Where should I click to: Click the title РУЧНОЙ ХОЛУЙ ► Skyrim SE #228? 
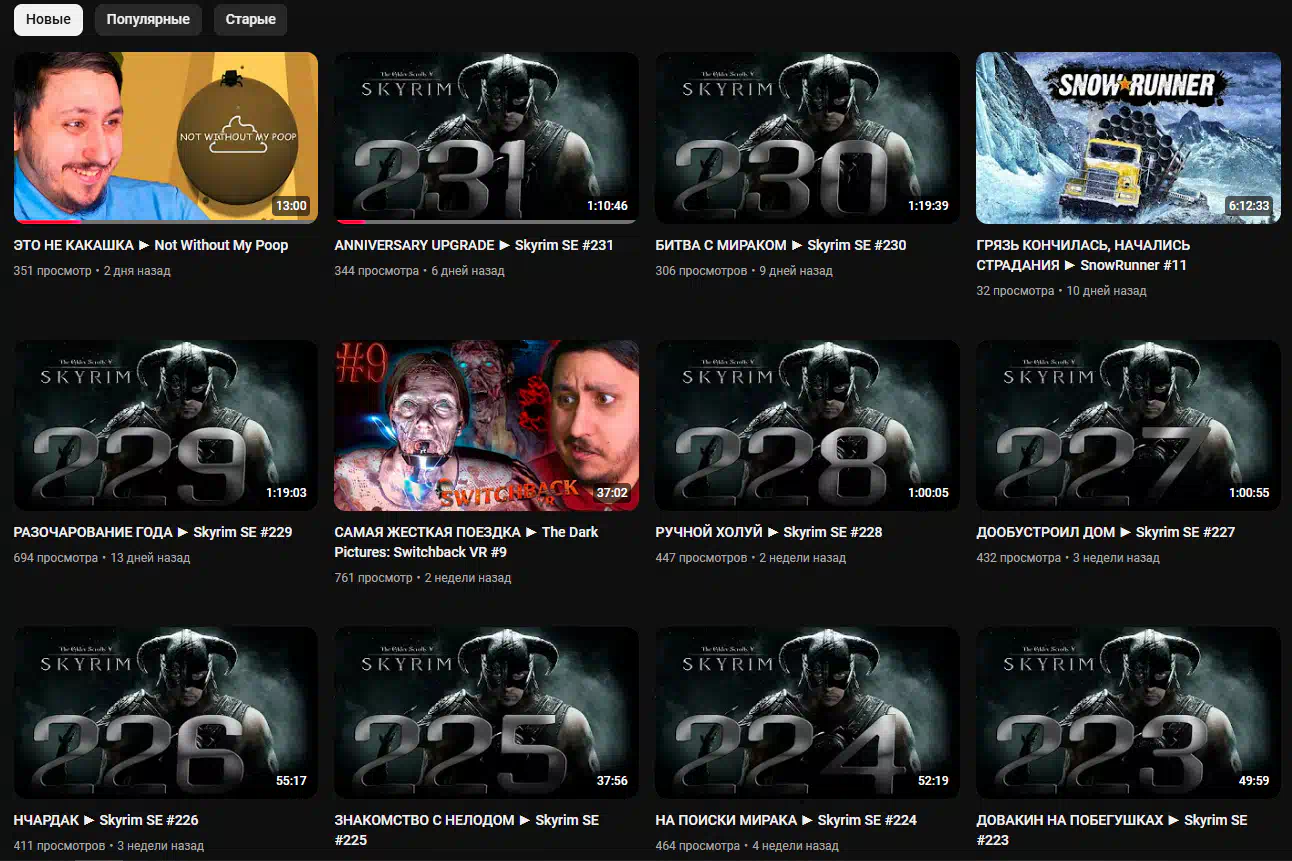pos(769,532)
